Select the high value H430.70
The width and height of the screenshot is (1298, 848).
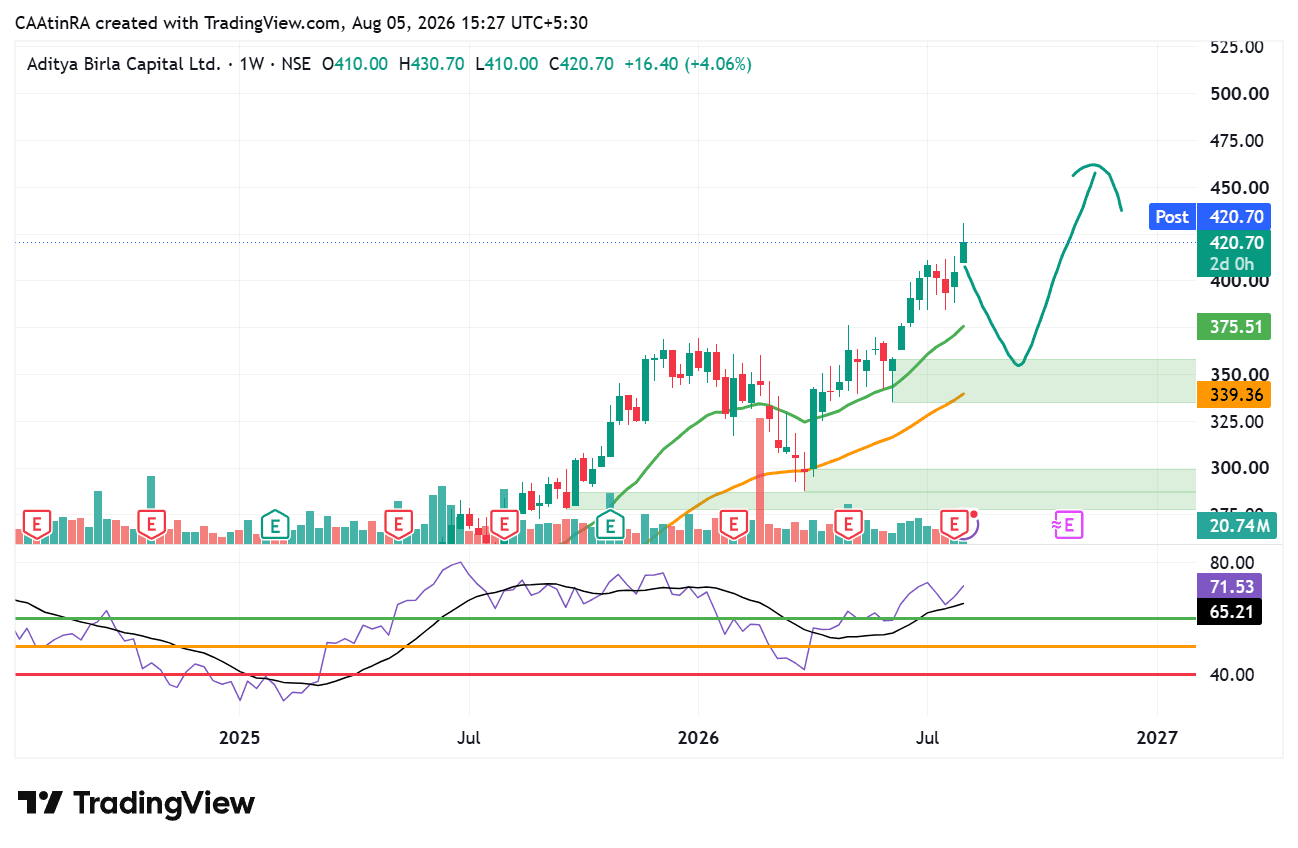click(x=431, y=64)
